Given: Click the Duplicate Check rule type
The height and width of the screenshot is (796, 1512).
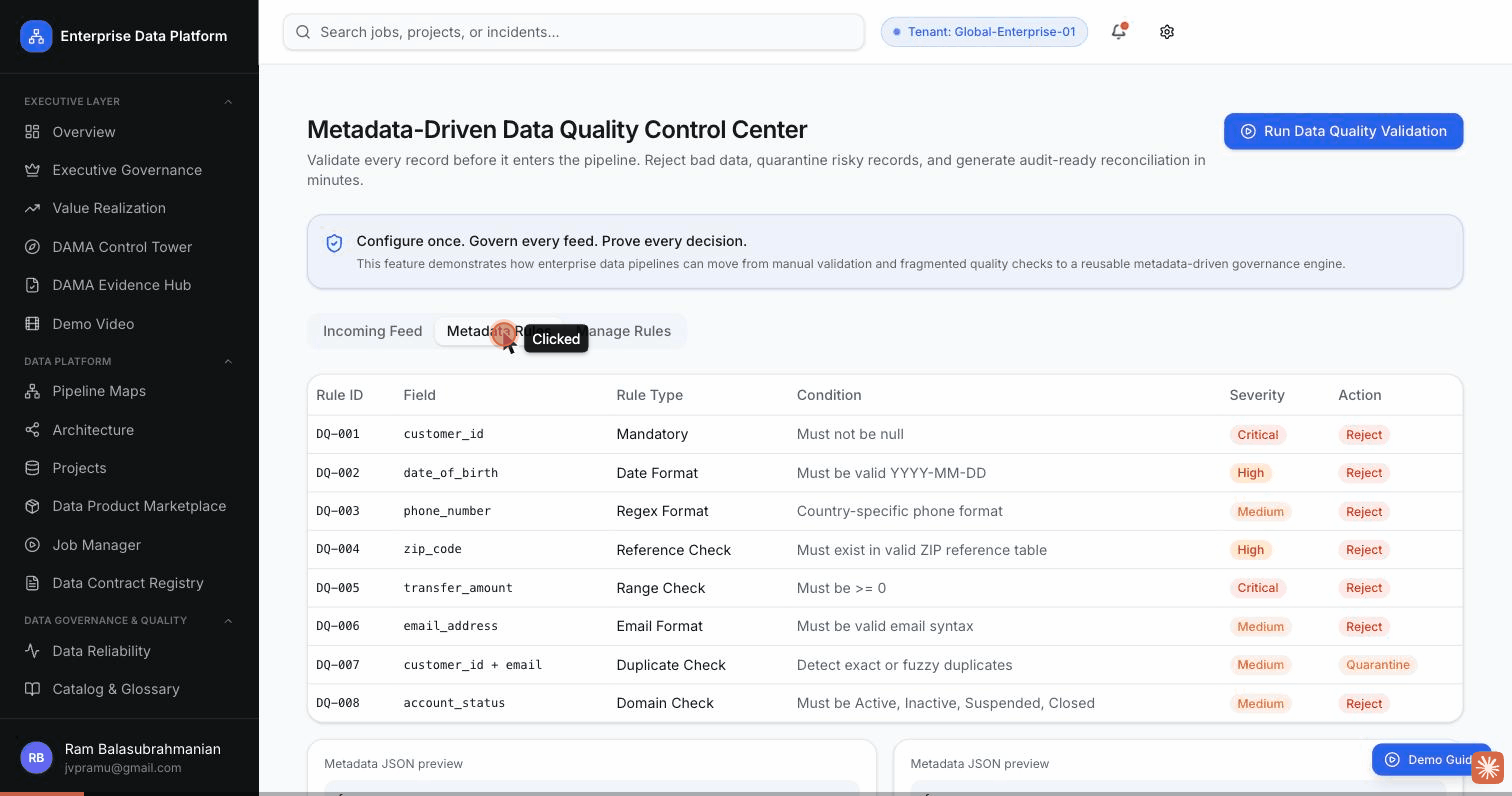Looking at the screenshot, I should [671, 665].
